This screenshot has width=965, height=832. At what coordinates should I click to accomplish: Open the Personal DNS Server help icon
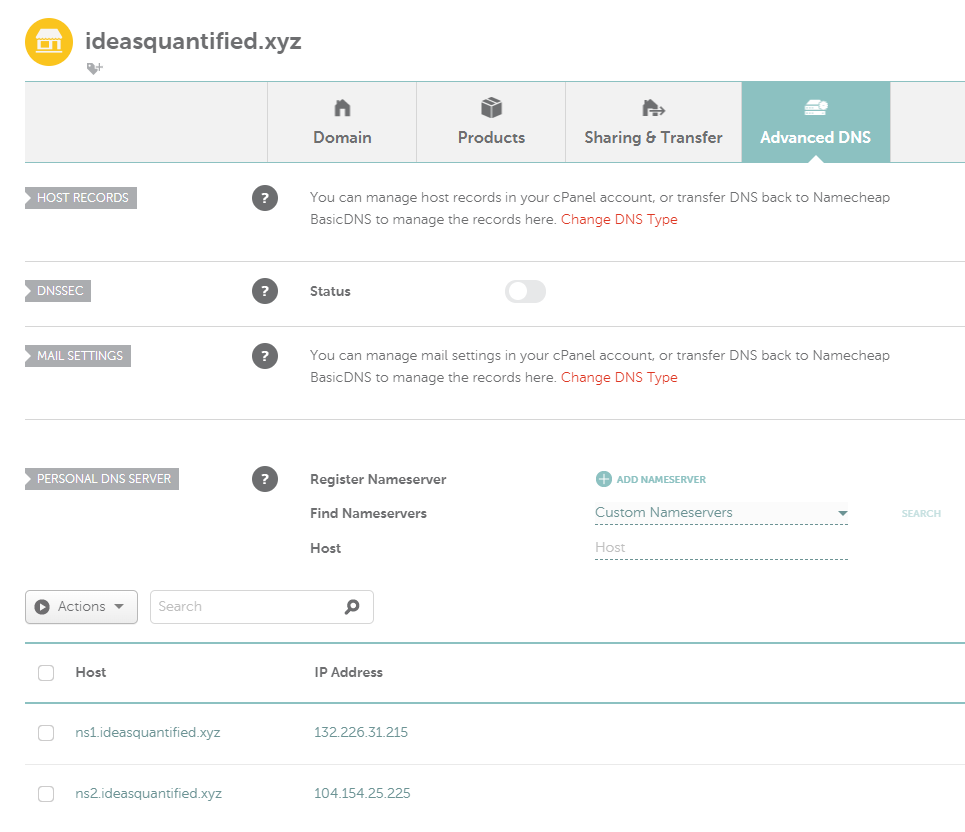tap(265, 479)
